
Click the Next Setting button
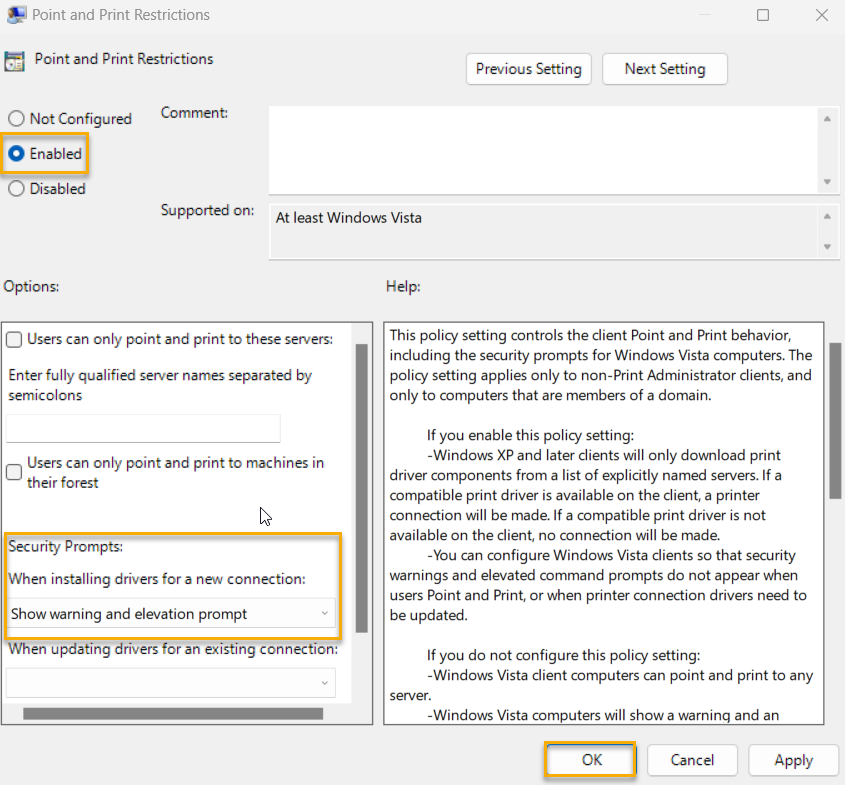[664, 69]
